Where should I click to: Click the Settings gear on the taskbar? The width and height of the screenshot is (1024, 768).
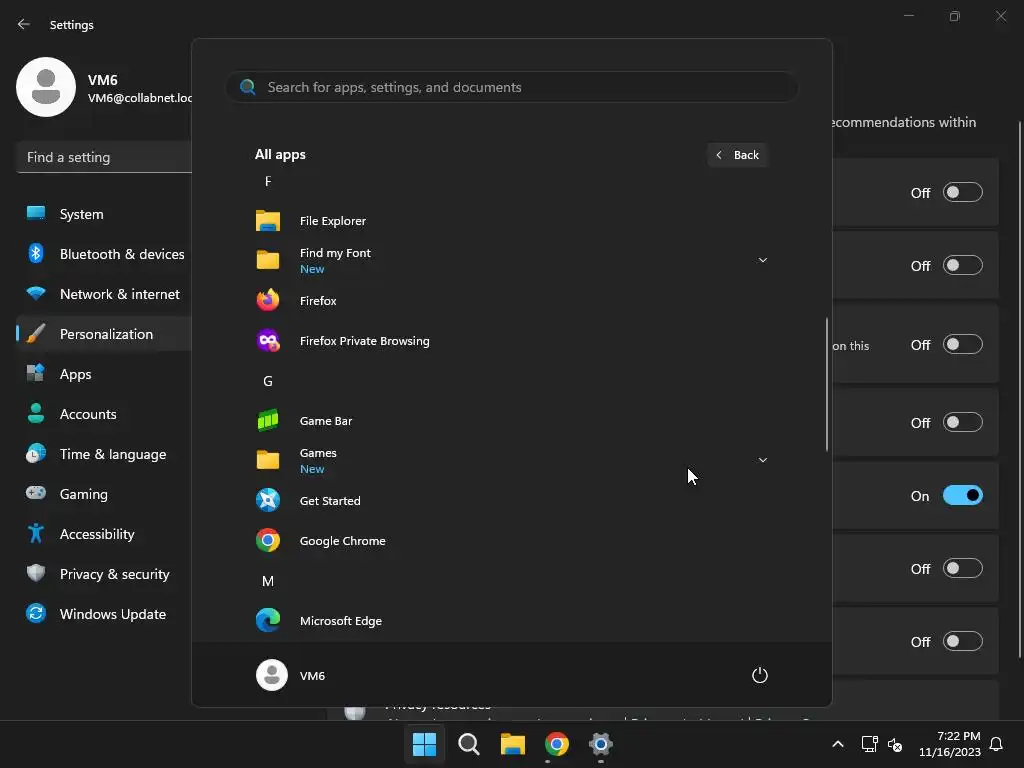pyautogui.click(x=601, y=744)
